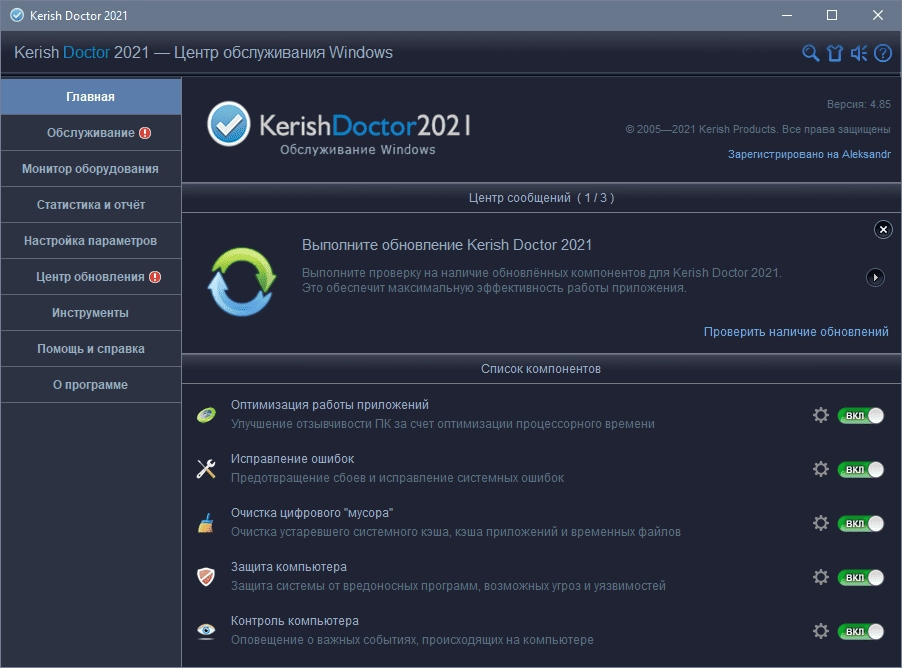902x668 pixels.
Task: Click the broom icon for Очистка цифрового мусора
Action: pos(206,522)
